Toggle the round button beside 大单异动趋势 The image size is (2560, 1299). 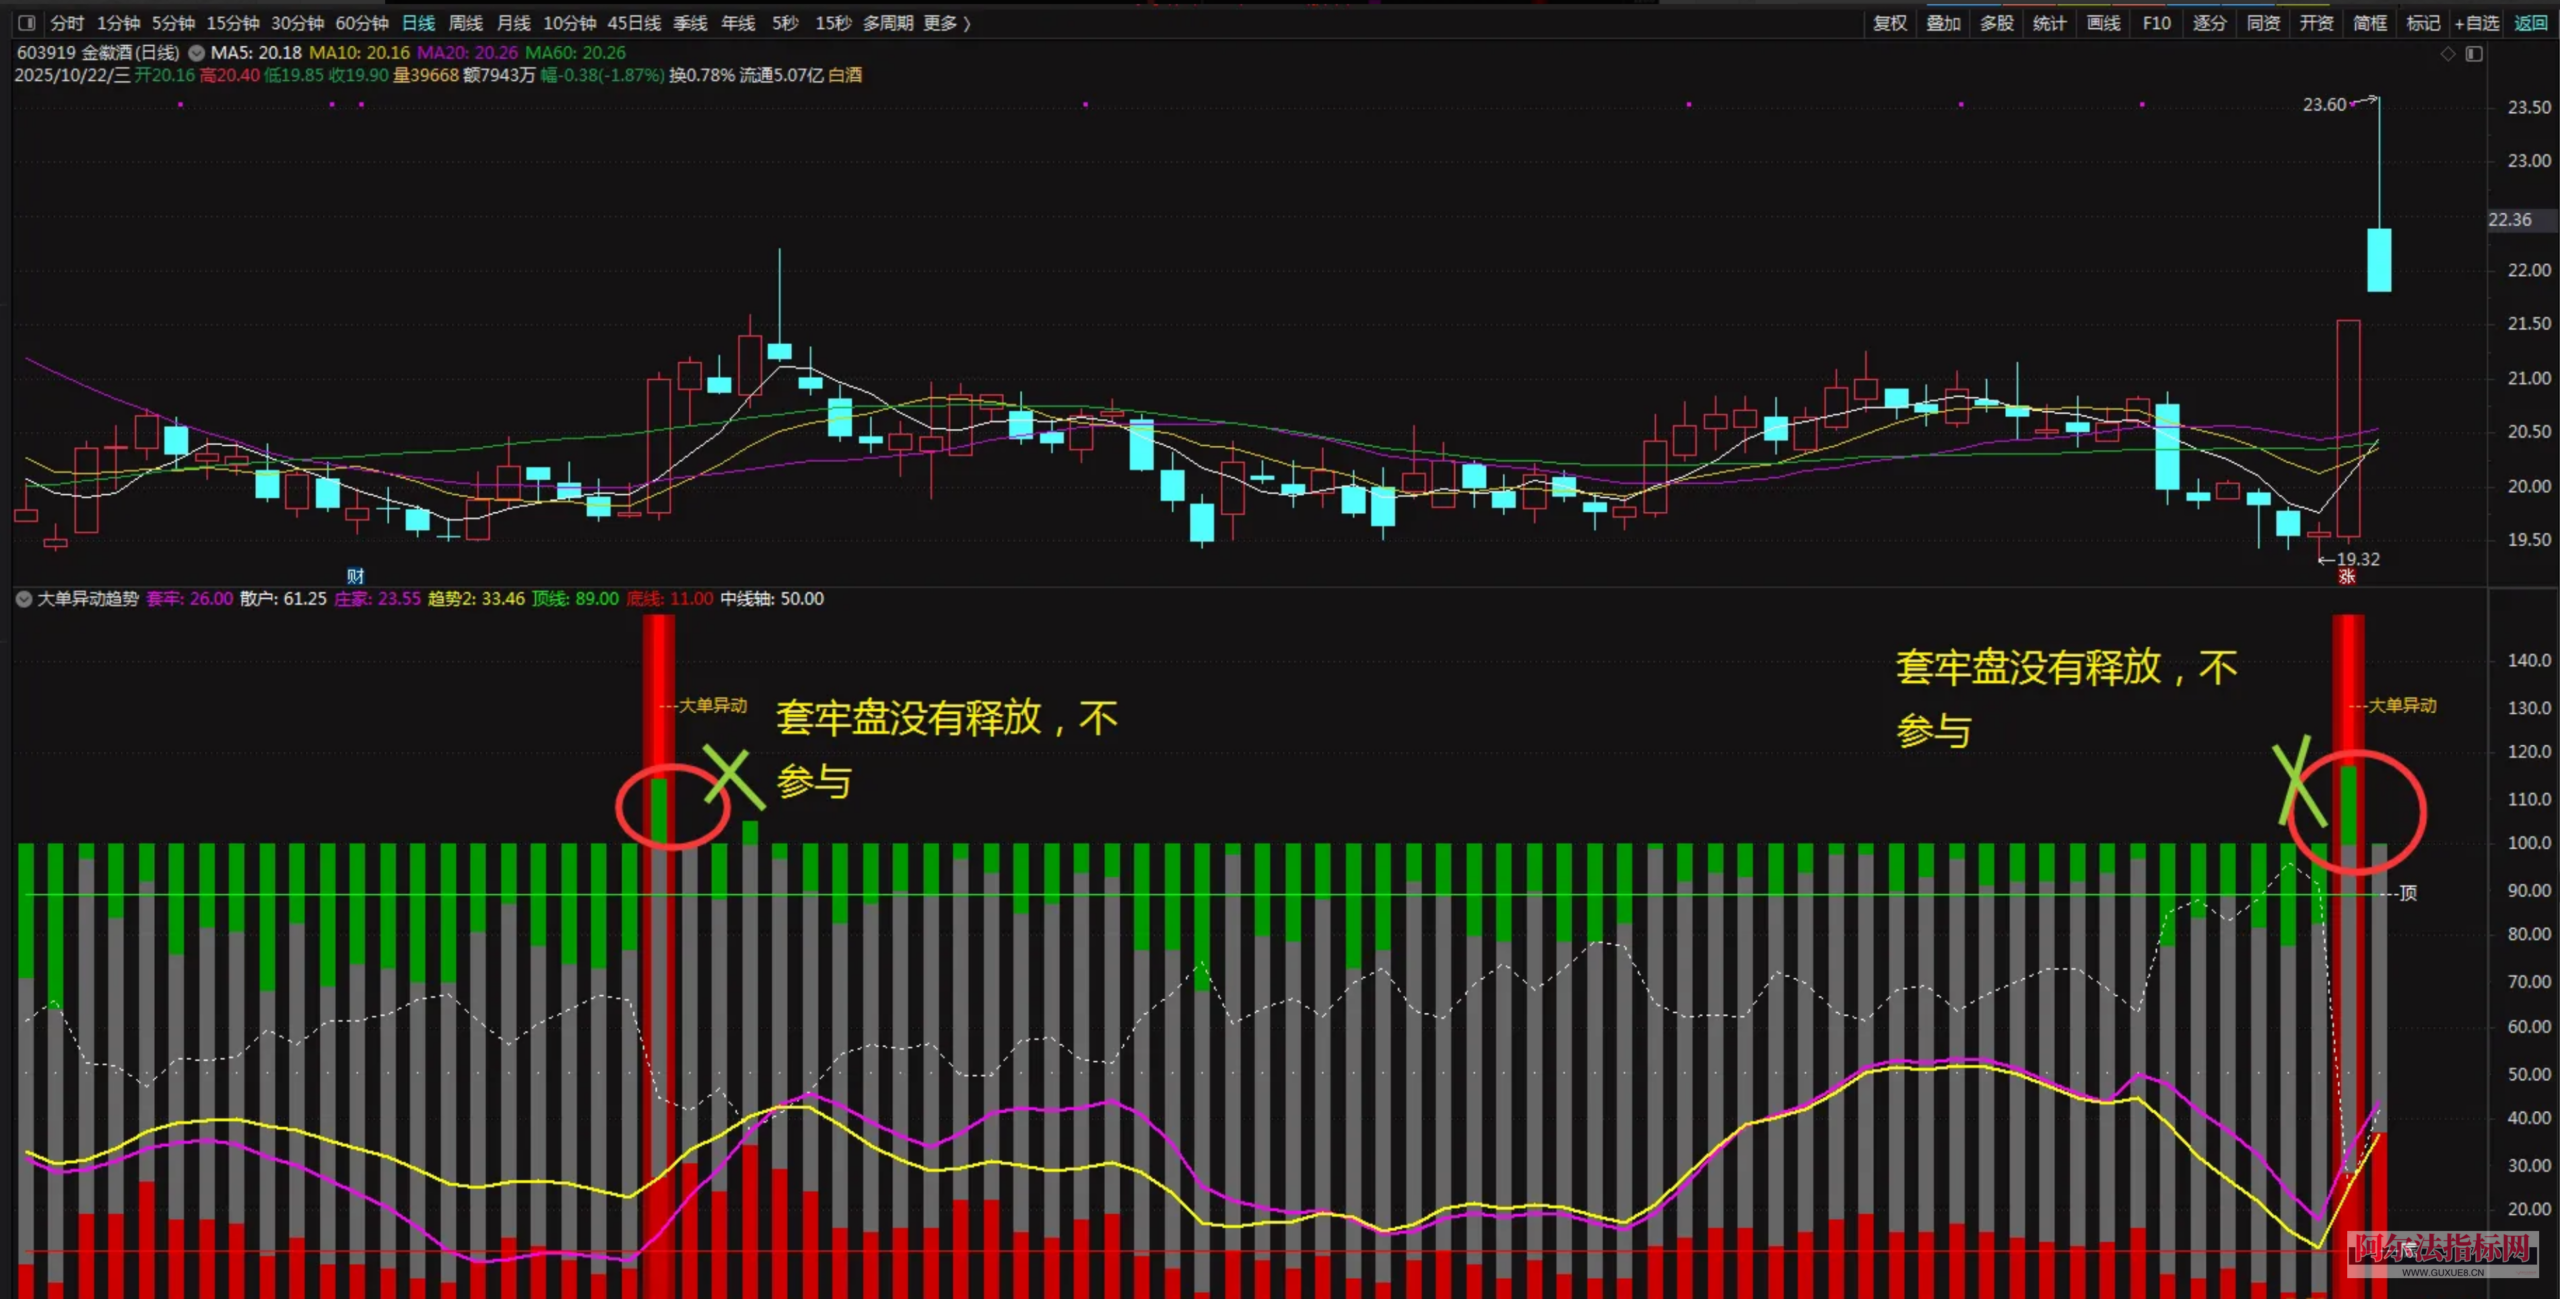[24, 599]
